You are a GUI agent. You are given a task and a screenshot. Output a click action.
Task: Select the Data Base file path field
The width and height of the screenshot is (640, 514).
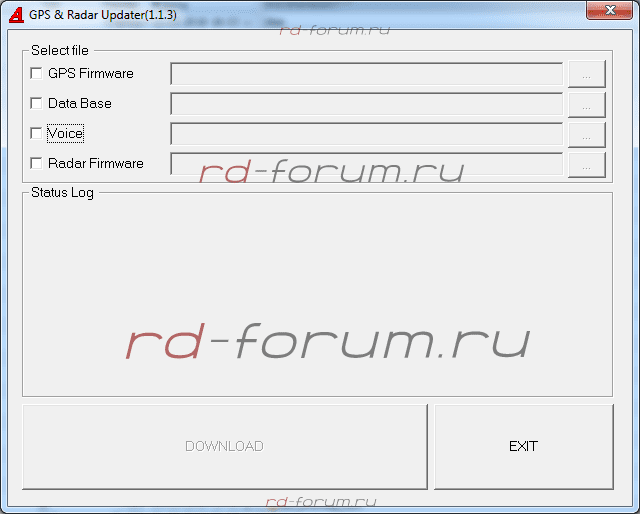coord(366,104)
